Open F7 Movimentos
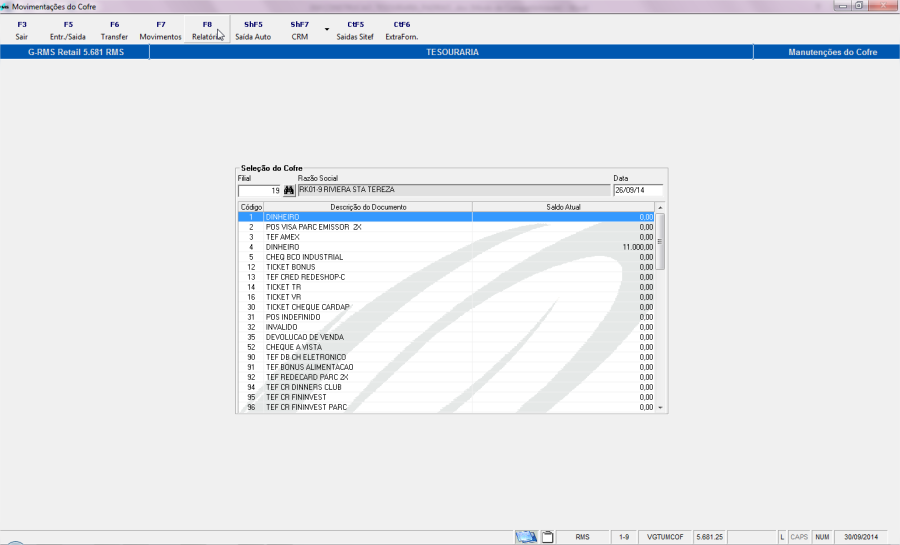Image resolution: width=900 pixels, height=545 pixels. point(160,30)
